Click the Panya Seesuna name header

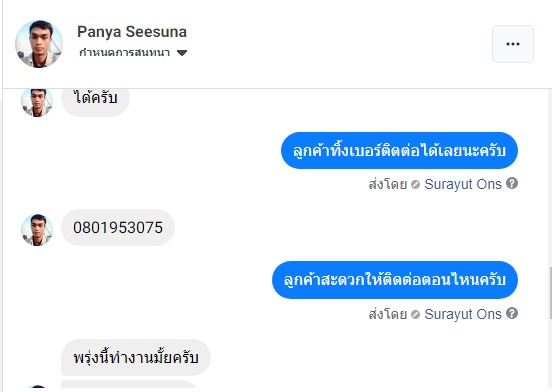[x=132, y=32]
